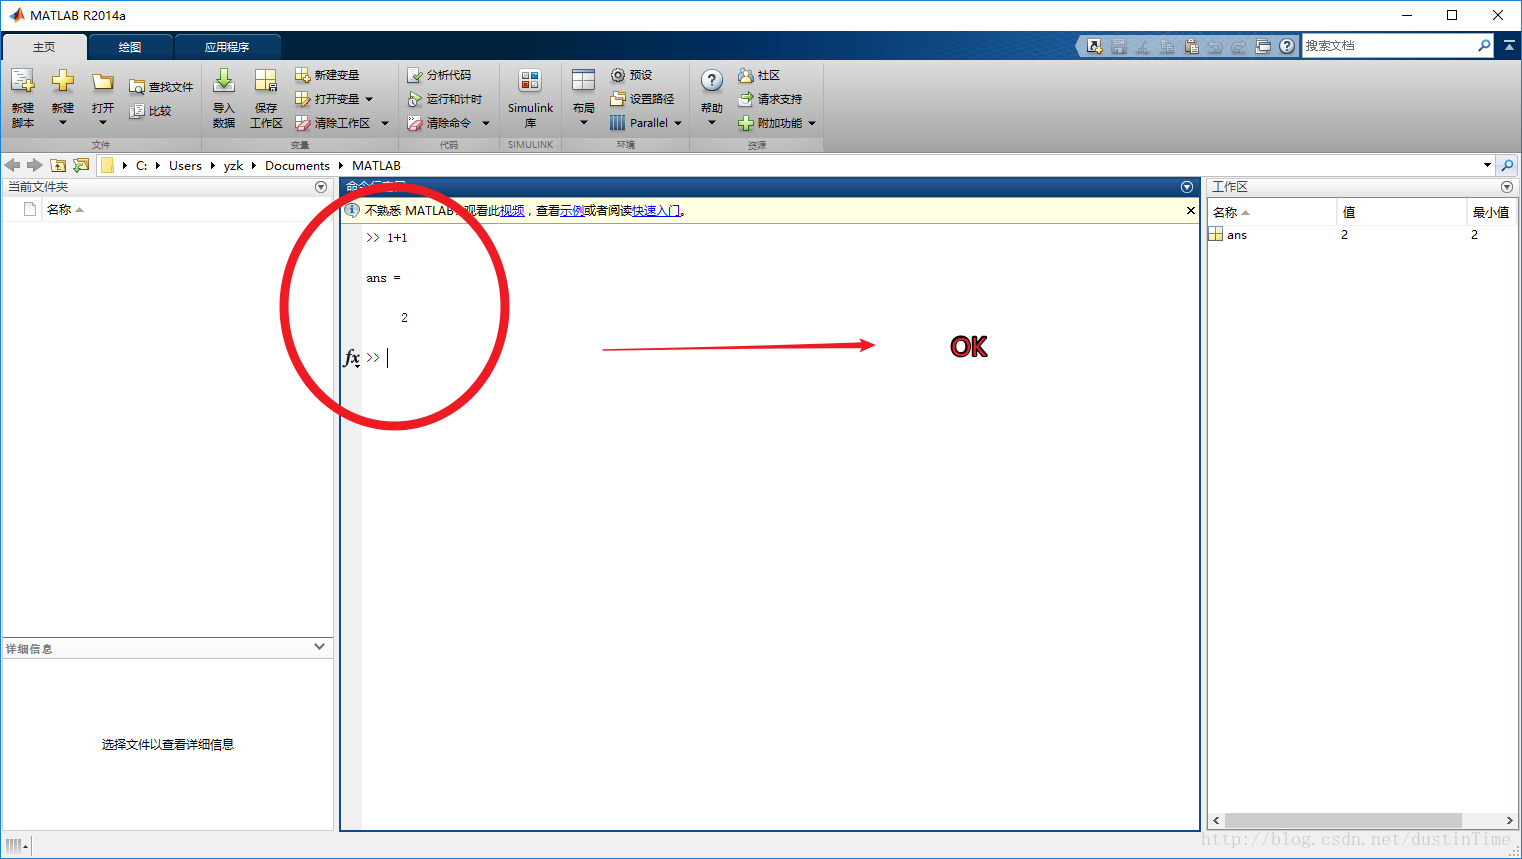1522x859 pixels.
Task: Click the workspace horizontal scrollbar
Action: [1343, 820]
